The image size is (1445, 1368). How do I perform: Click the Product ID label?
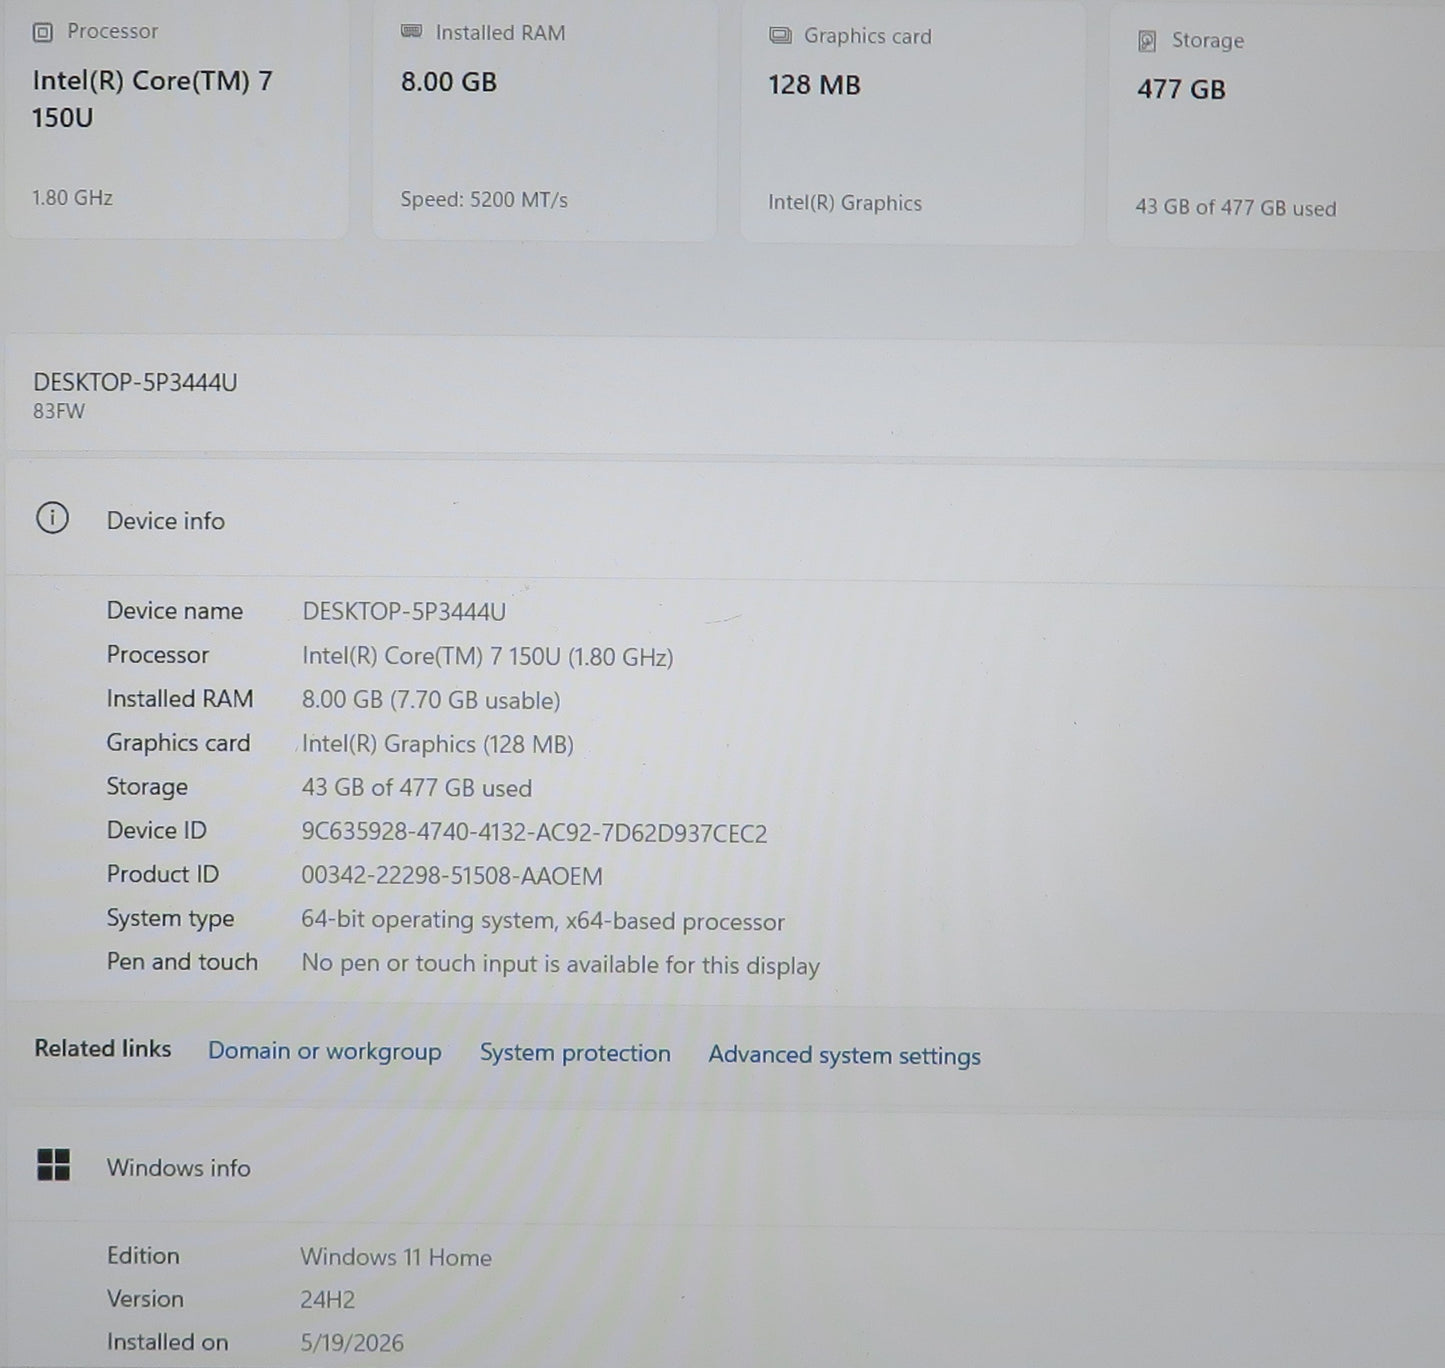(x=163, y=874)
